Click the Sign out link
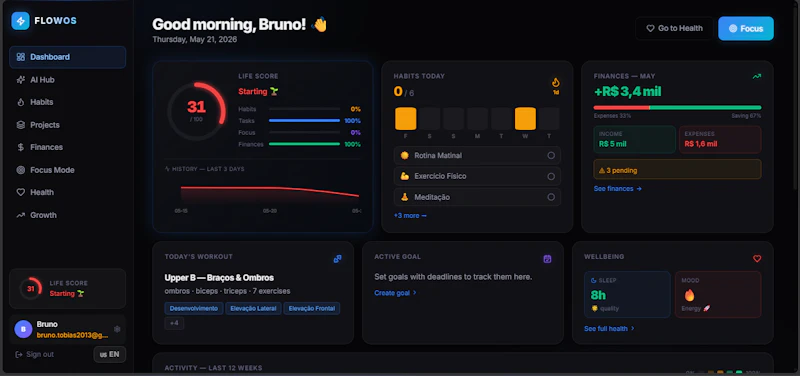This screenshot has height=376, width=800. pos(35,355)
